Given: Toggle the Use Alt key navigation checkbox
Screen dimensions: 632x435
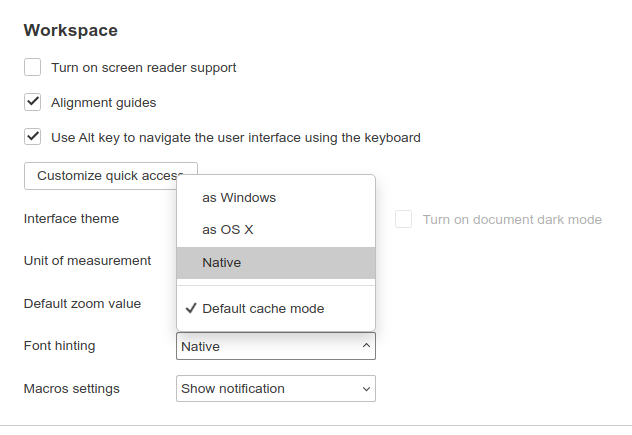Looking at the screenshot, I should point(33,137).
